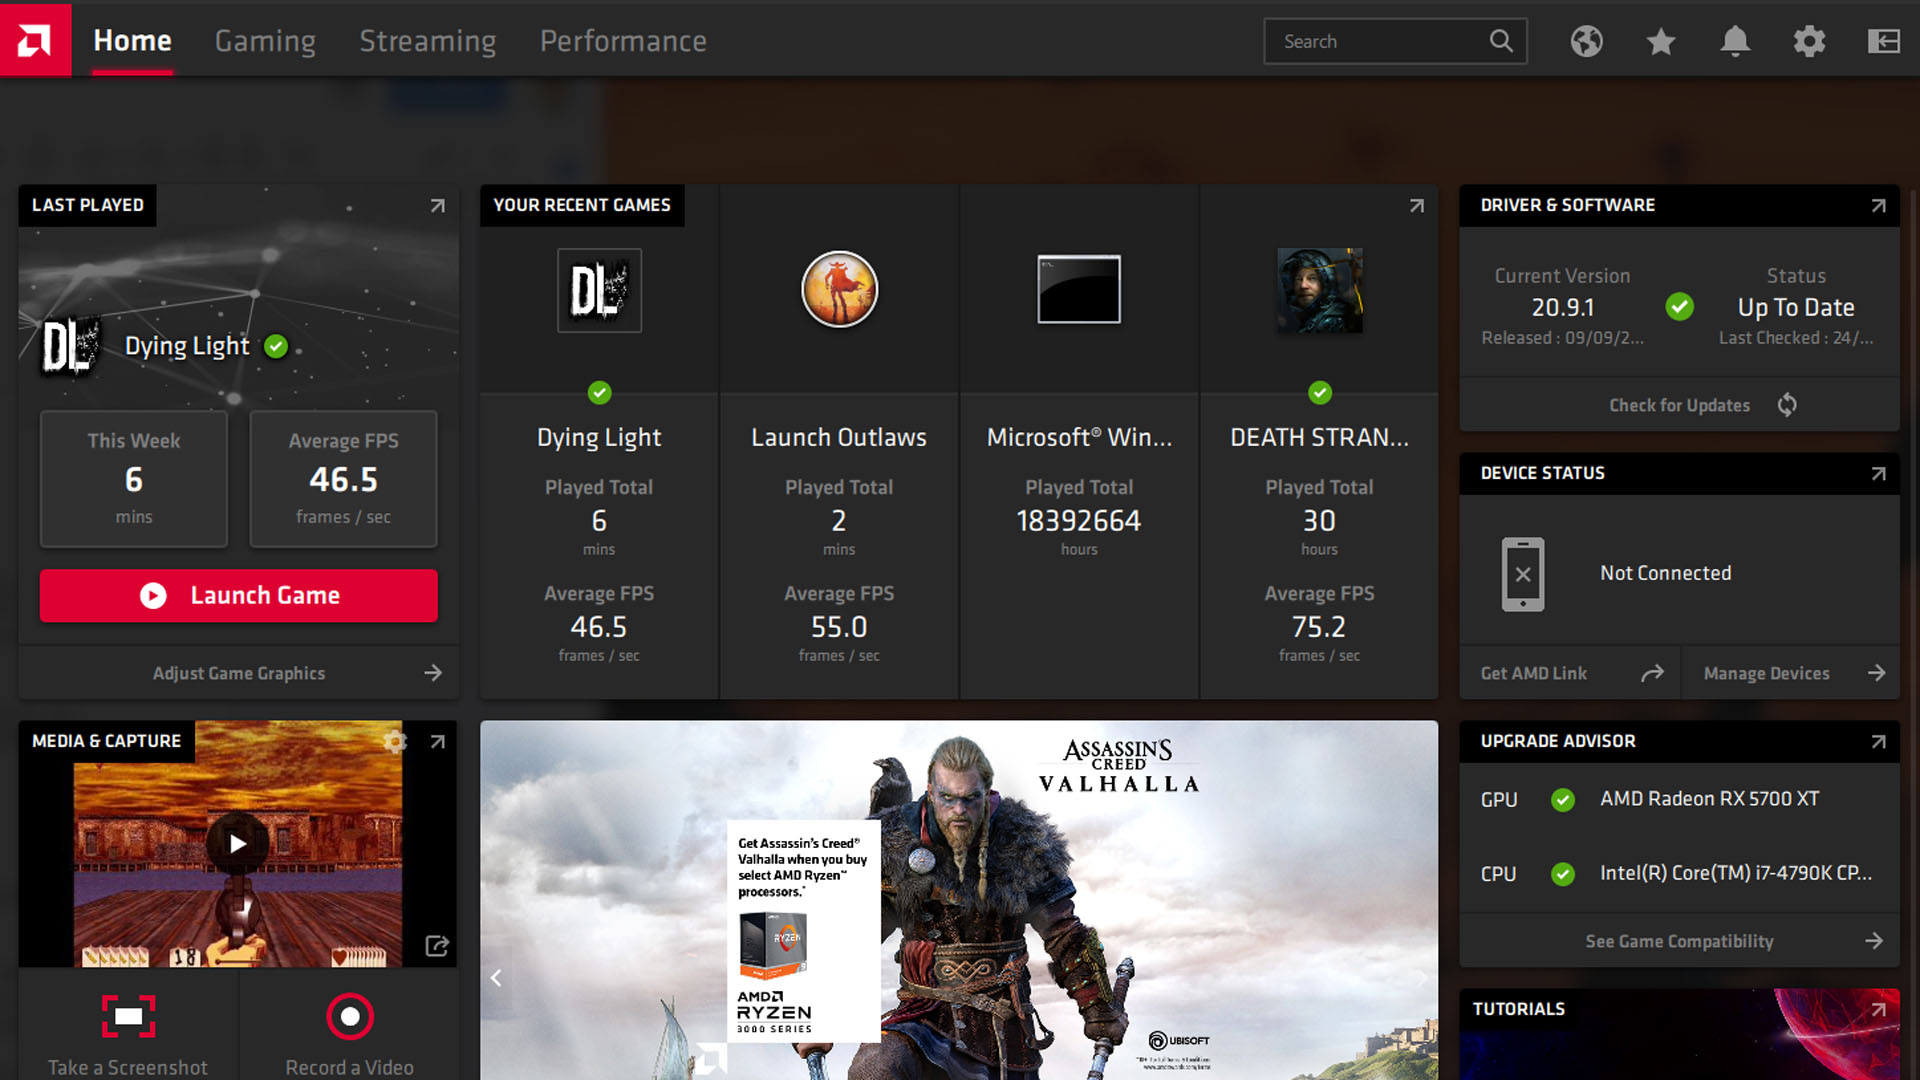The width and height of the screenshot is (1920, 1080).
Task: Click the Media & Capture settings gear icon
Action: 396,741
